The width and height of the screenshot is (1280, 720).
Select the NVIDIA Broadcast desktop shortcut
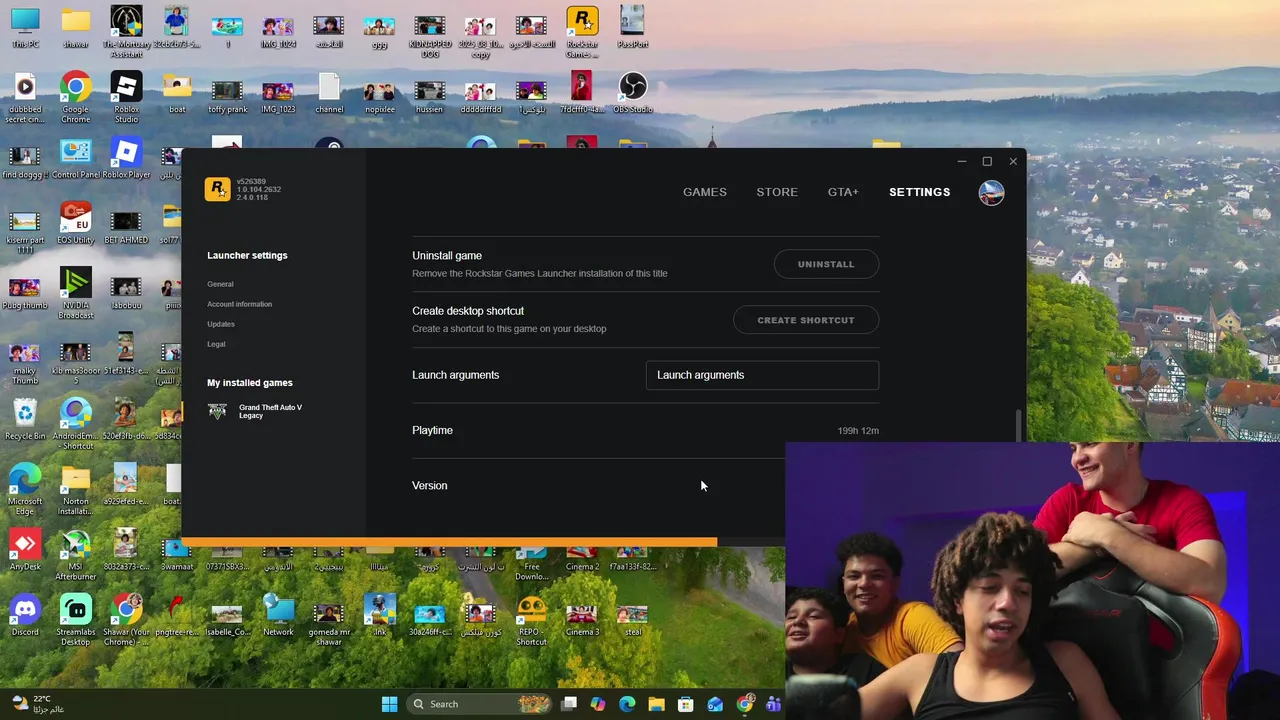click(76, 294)
